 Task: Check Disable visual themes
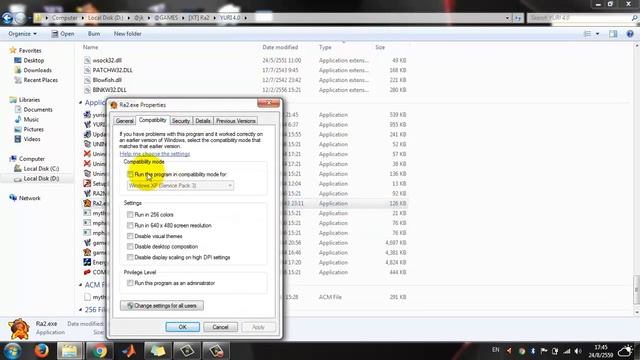tap(130, 236)
